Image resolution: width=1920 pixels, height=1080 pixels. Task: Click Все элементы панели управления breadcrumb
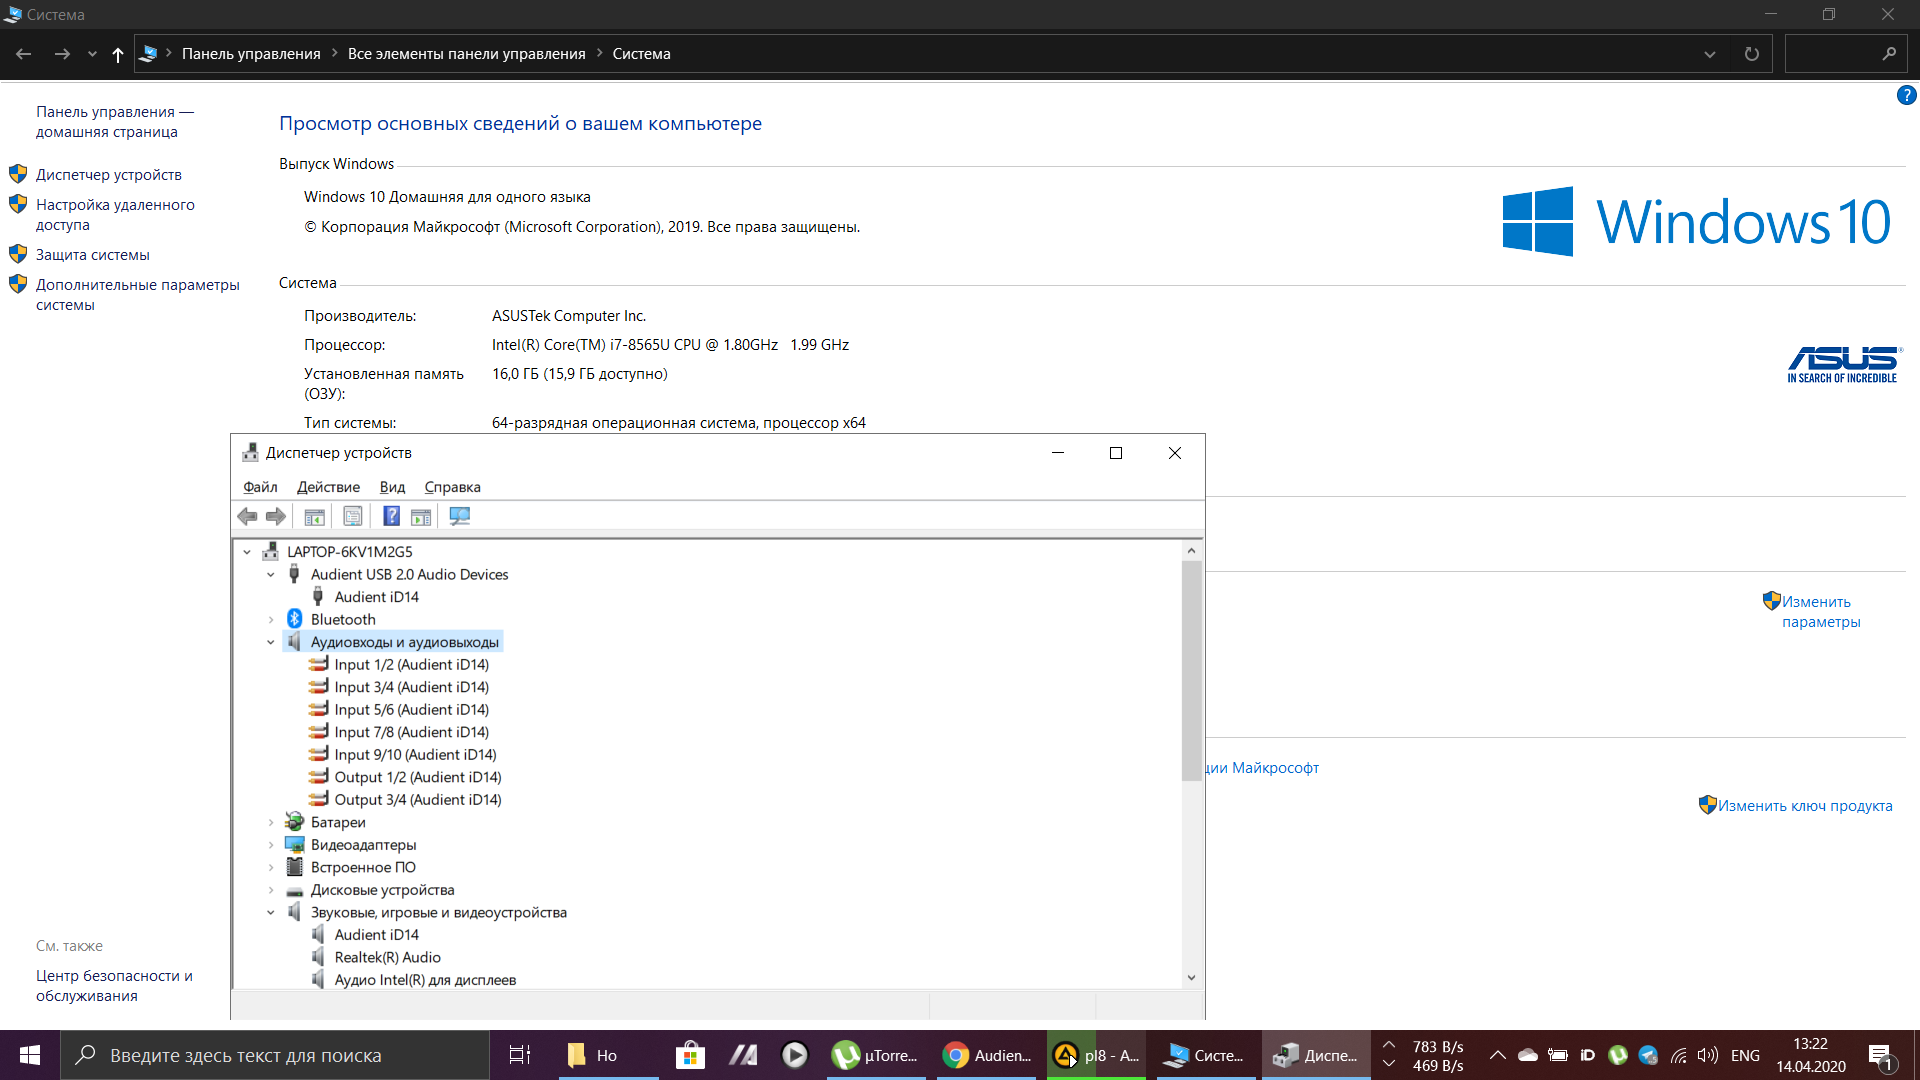[466, 54]
